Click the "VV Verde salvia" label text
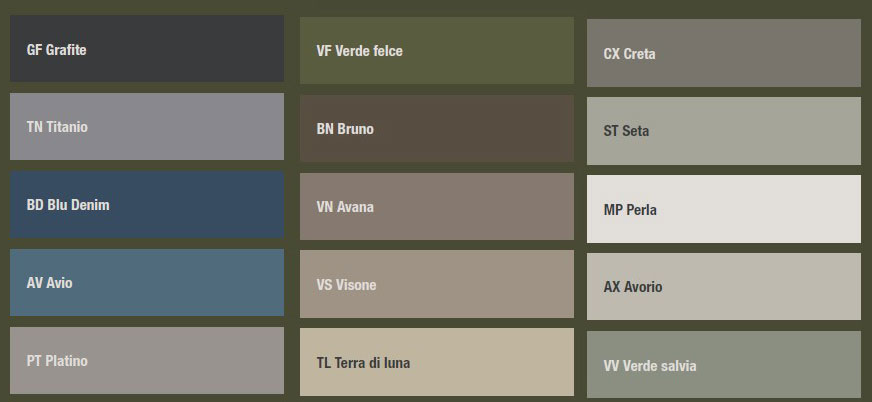The height and width of the screenshot is (402, 872). click(650, 366)
